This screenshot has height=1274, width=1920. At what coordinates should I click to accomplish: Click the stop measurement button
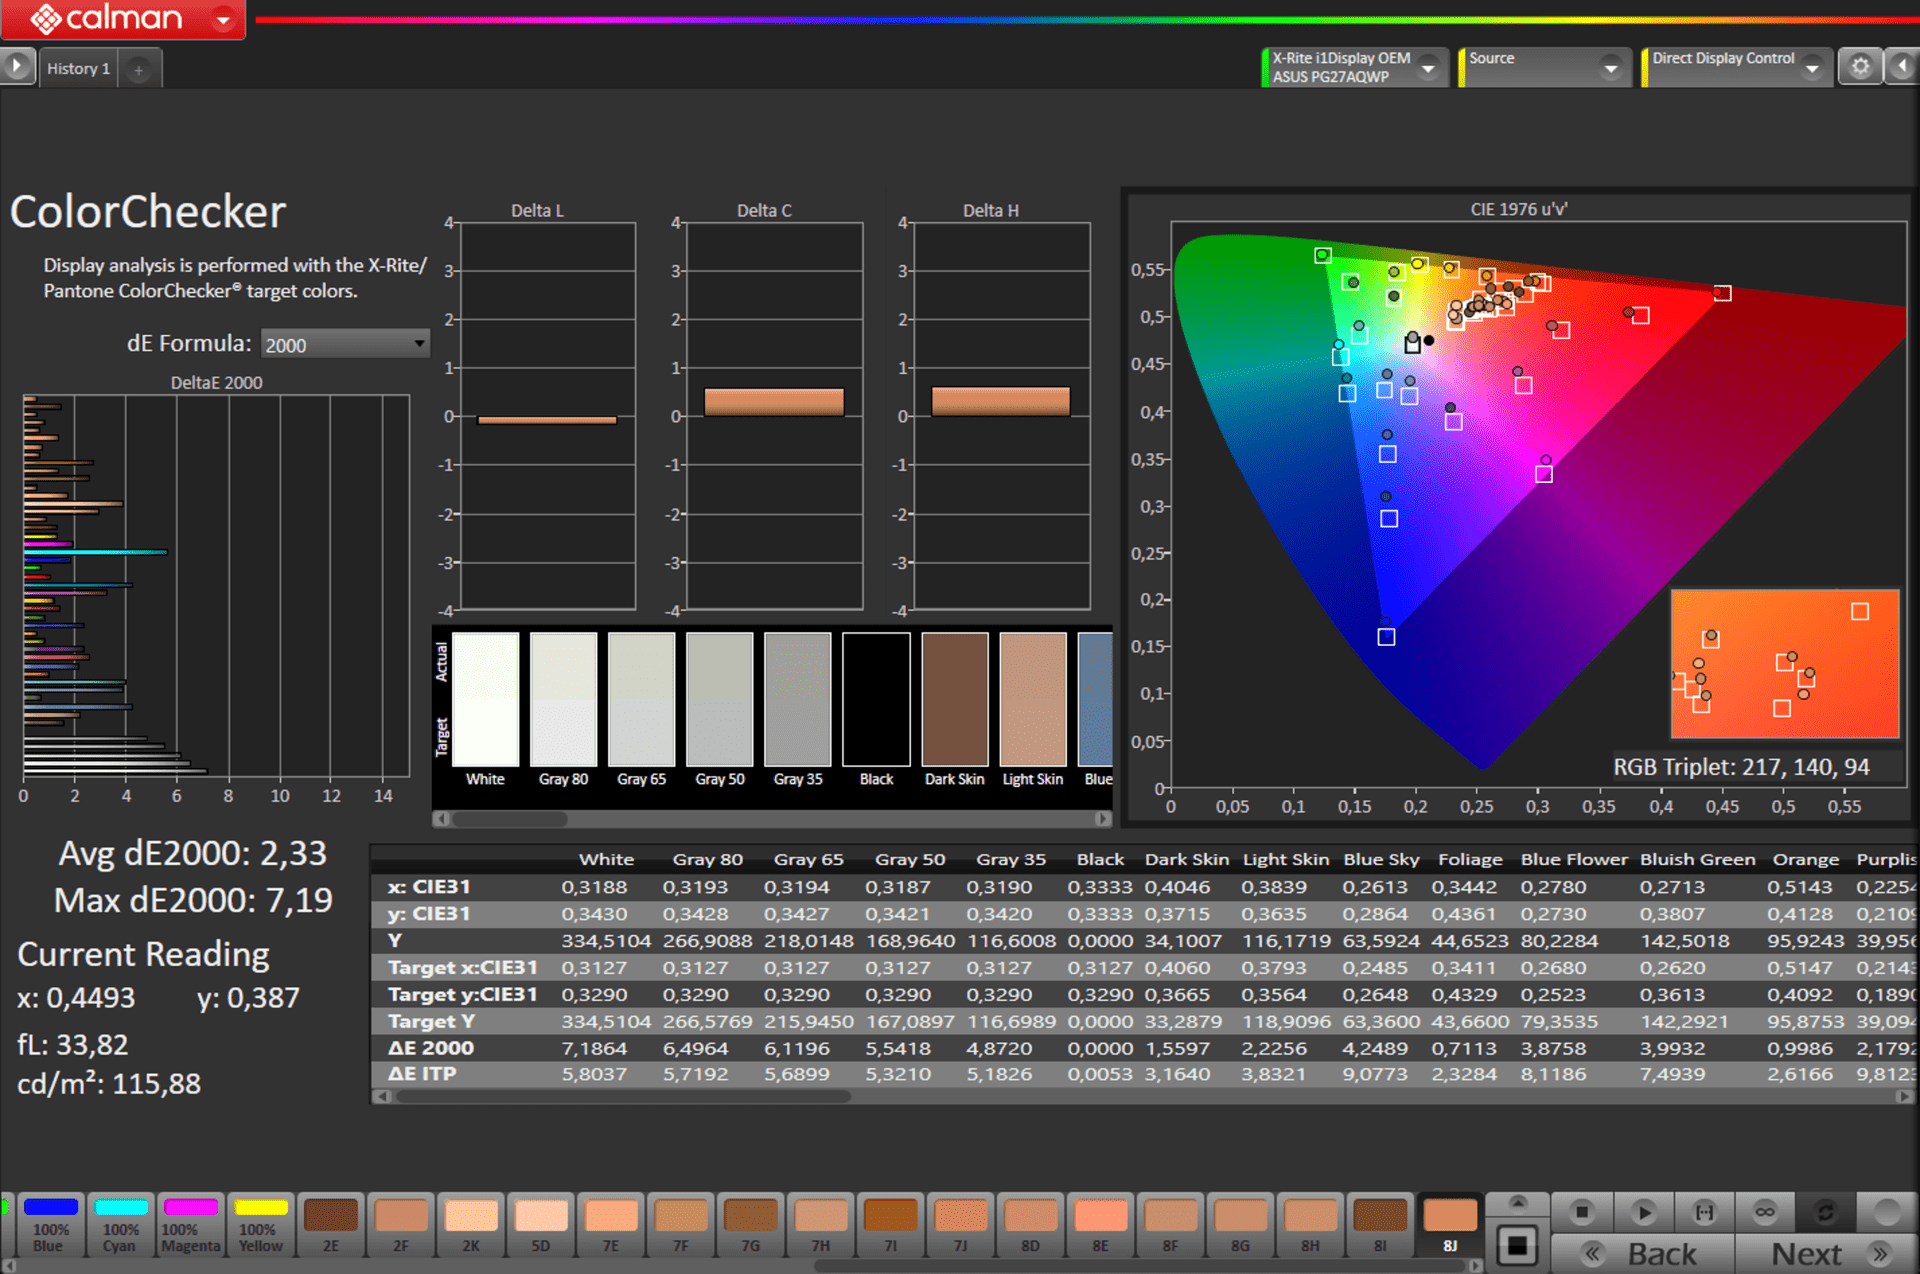(x=1582, y=1212)
